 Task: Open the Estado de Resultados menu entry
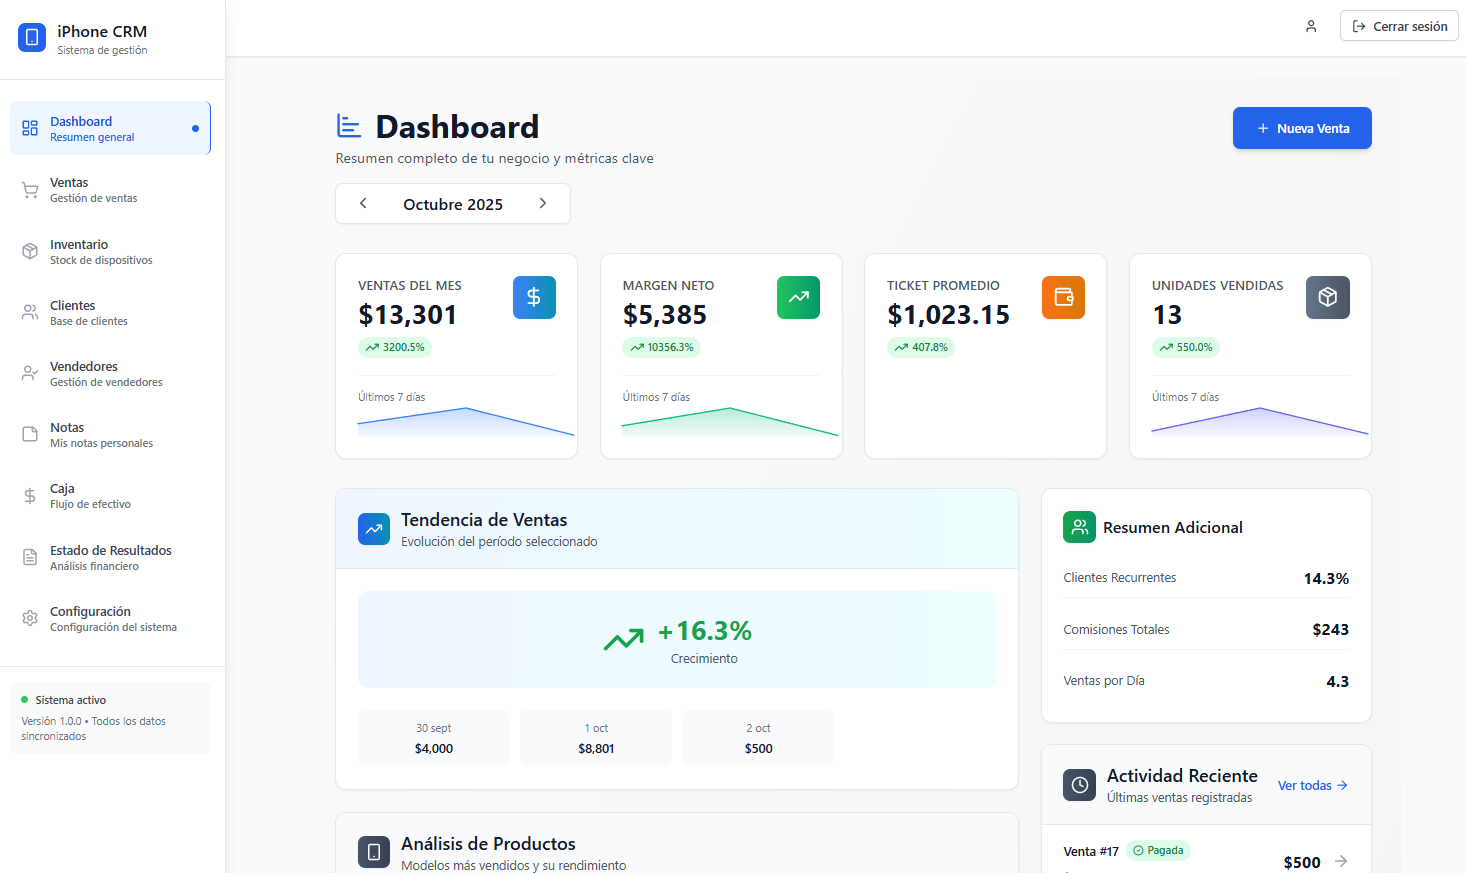111,556
